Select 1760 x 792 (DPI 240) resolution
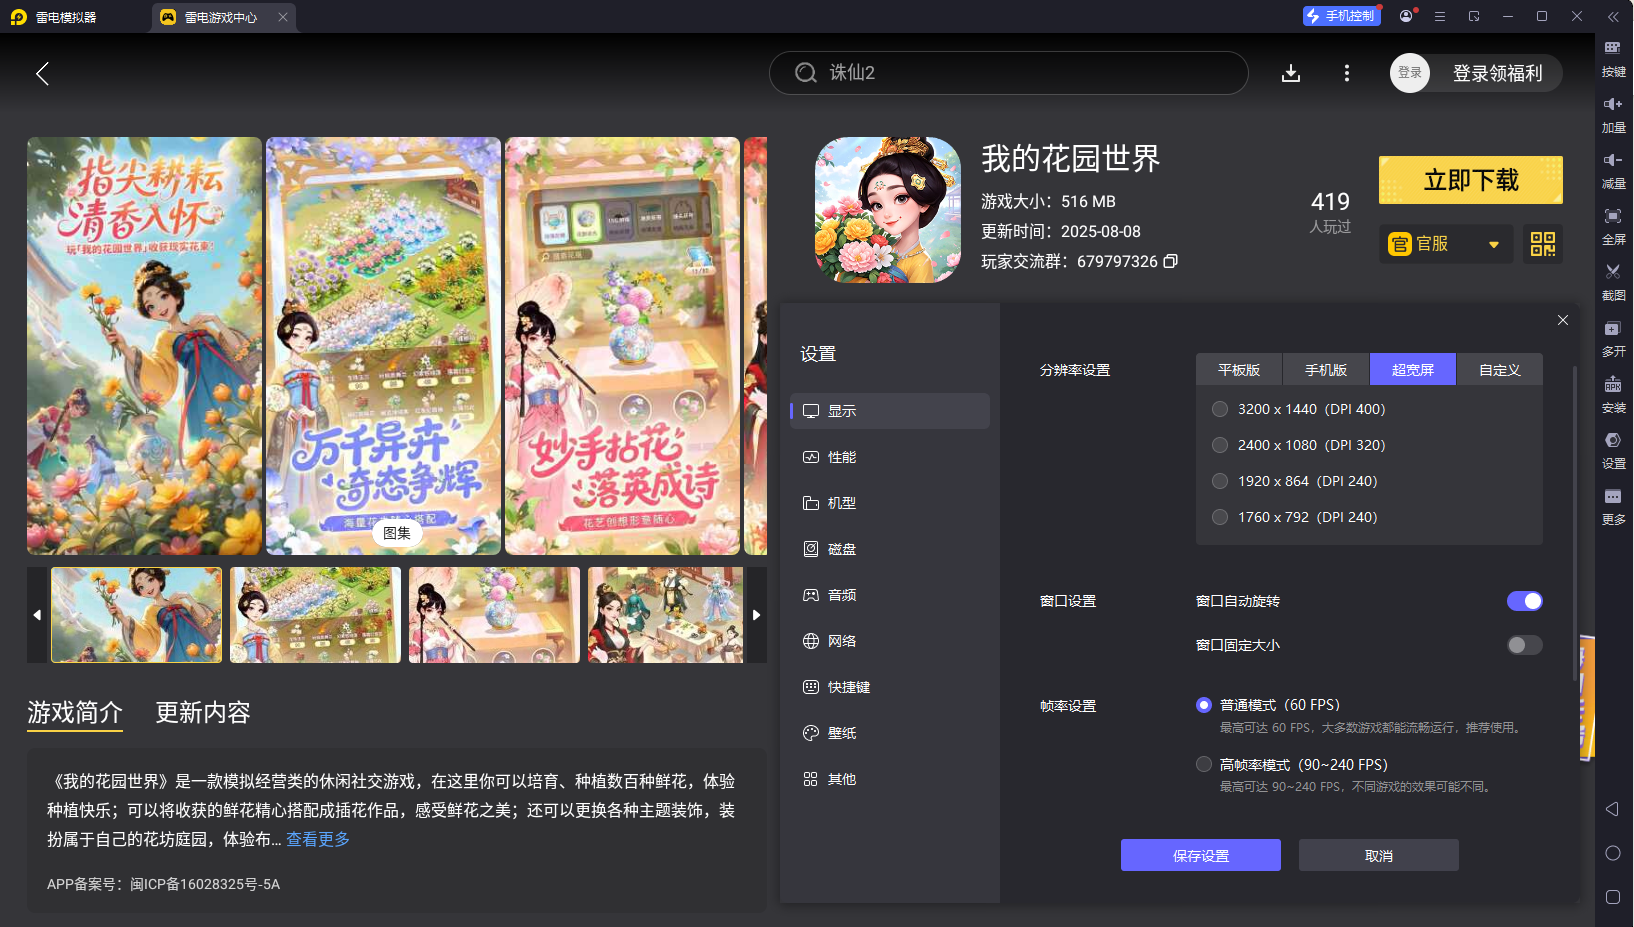This screenshot has height=927, width=1634. pos(1220,517)
